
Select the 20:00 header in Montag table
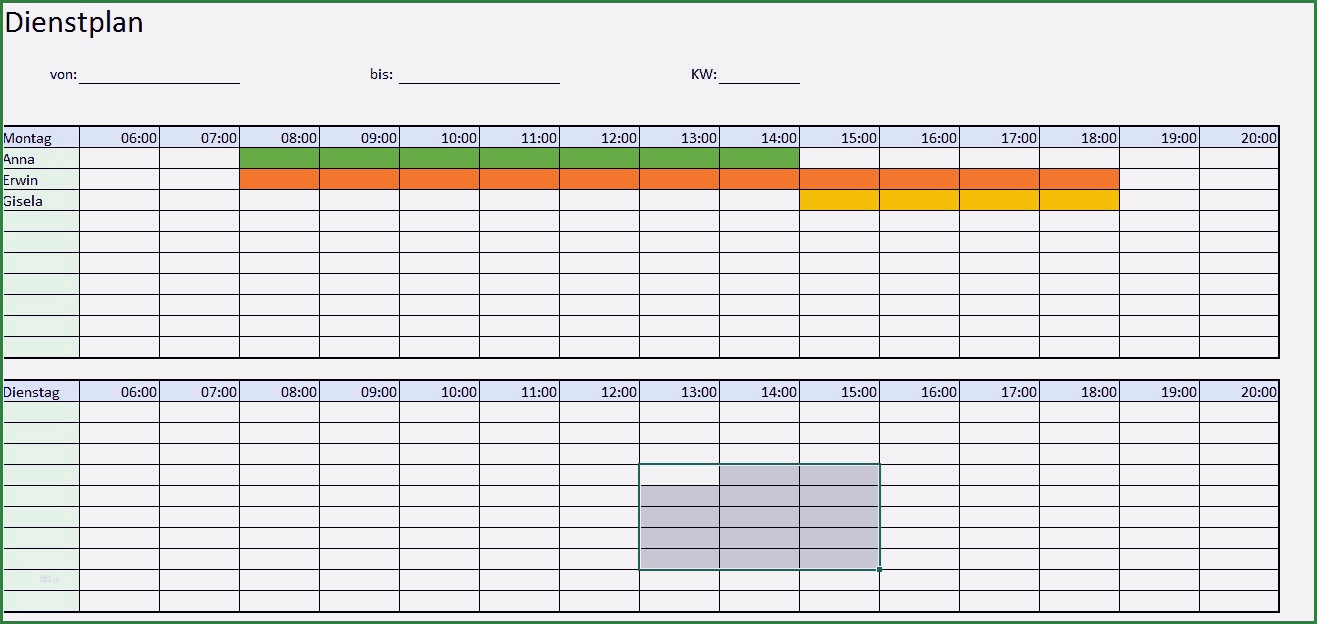coord(1239,138)
